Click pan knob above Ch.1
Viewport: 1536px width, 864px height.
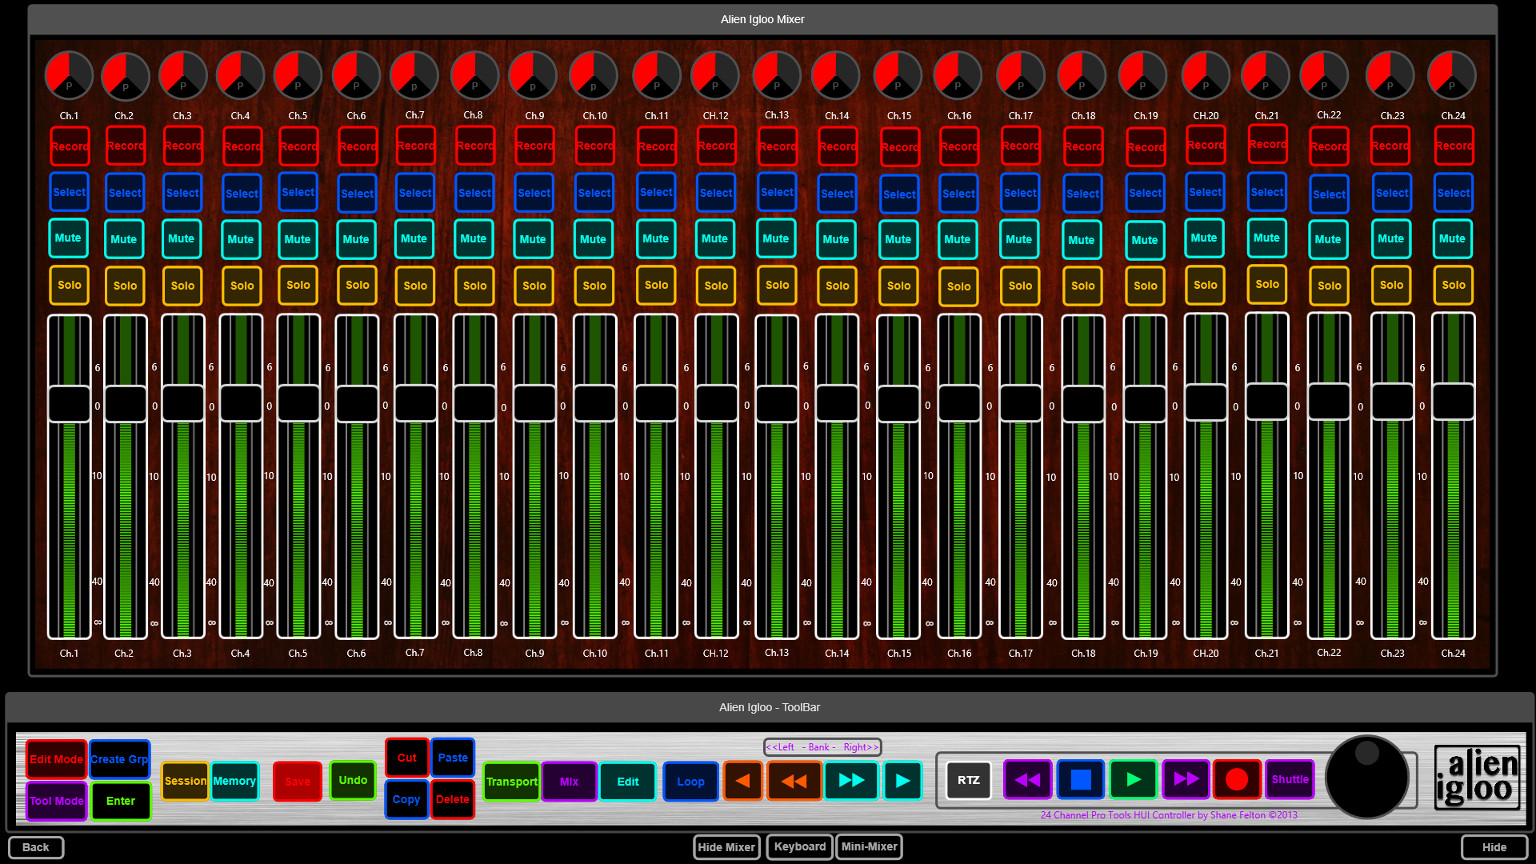[x=69, y=76]
